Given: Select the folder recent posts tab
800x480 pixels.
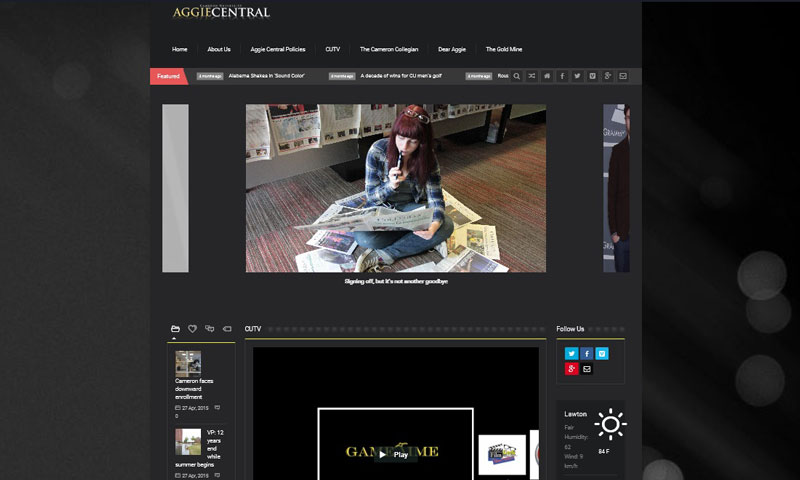Looking at the screenshot, I should pyautogui.click(x=175, y=329).
